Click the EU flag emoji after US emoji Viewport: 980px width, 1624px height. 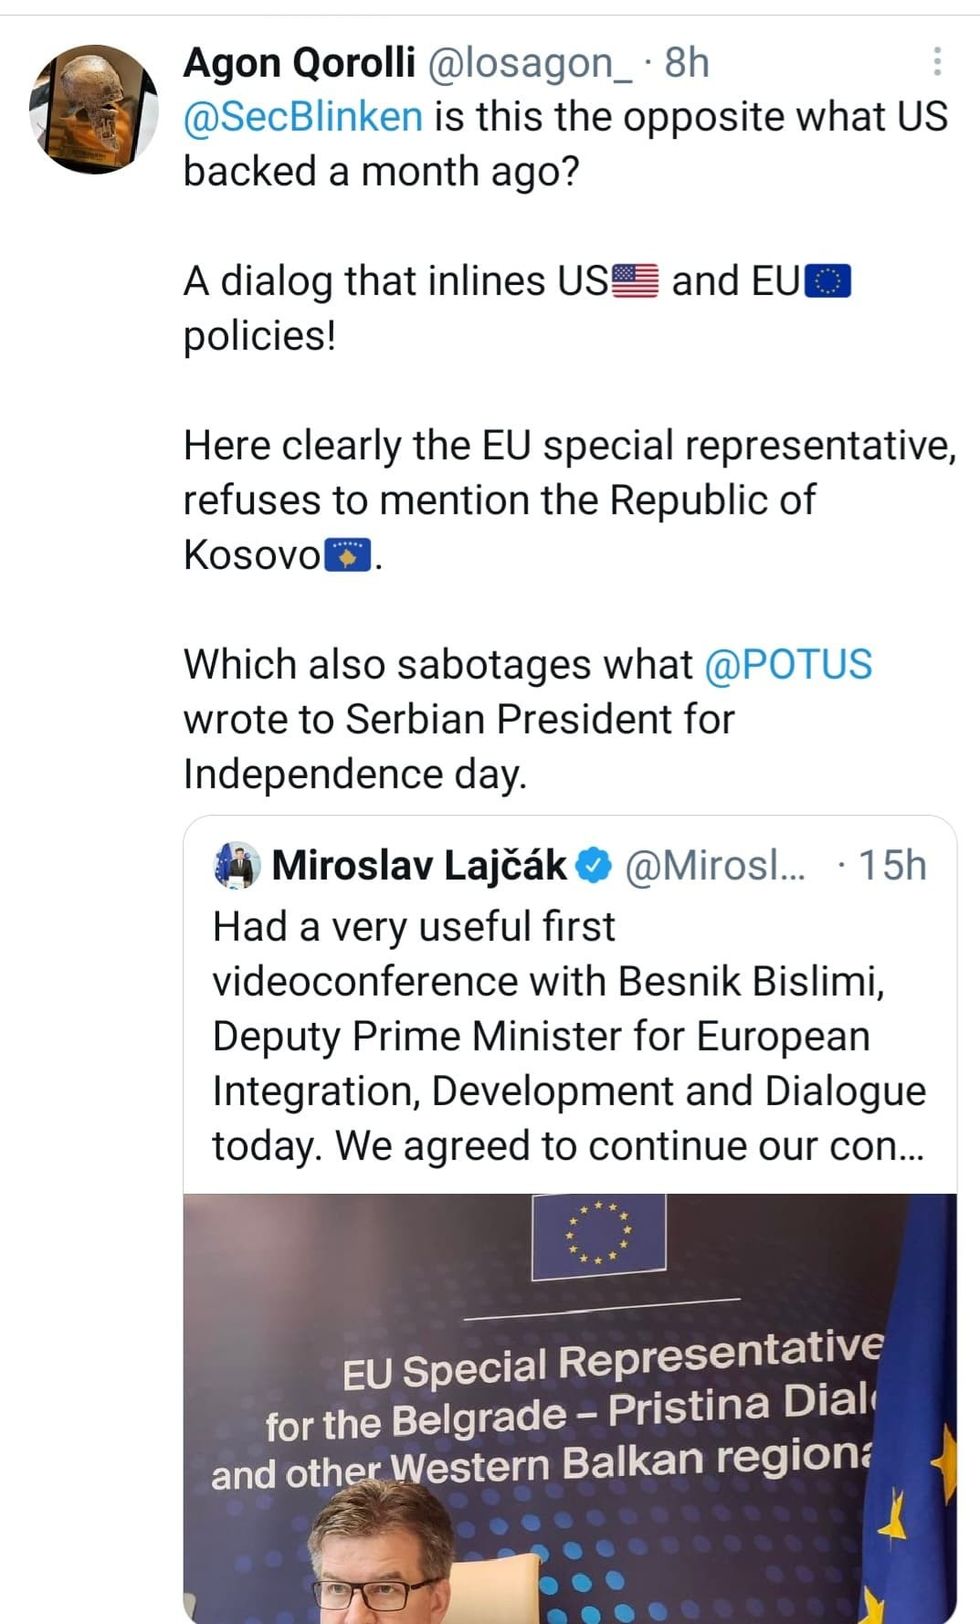(830, 279)
